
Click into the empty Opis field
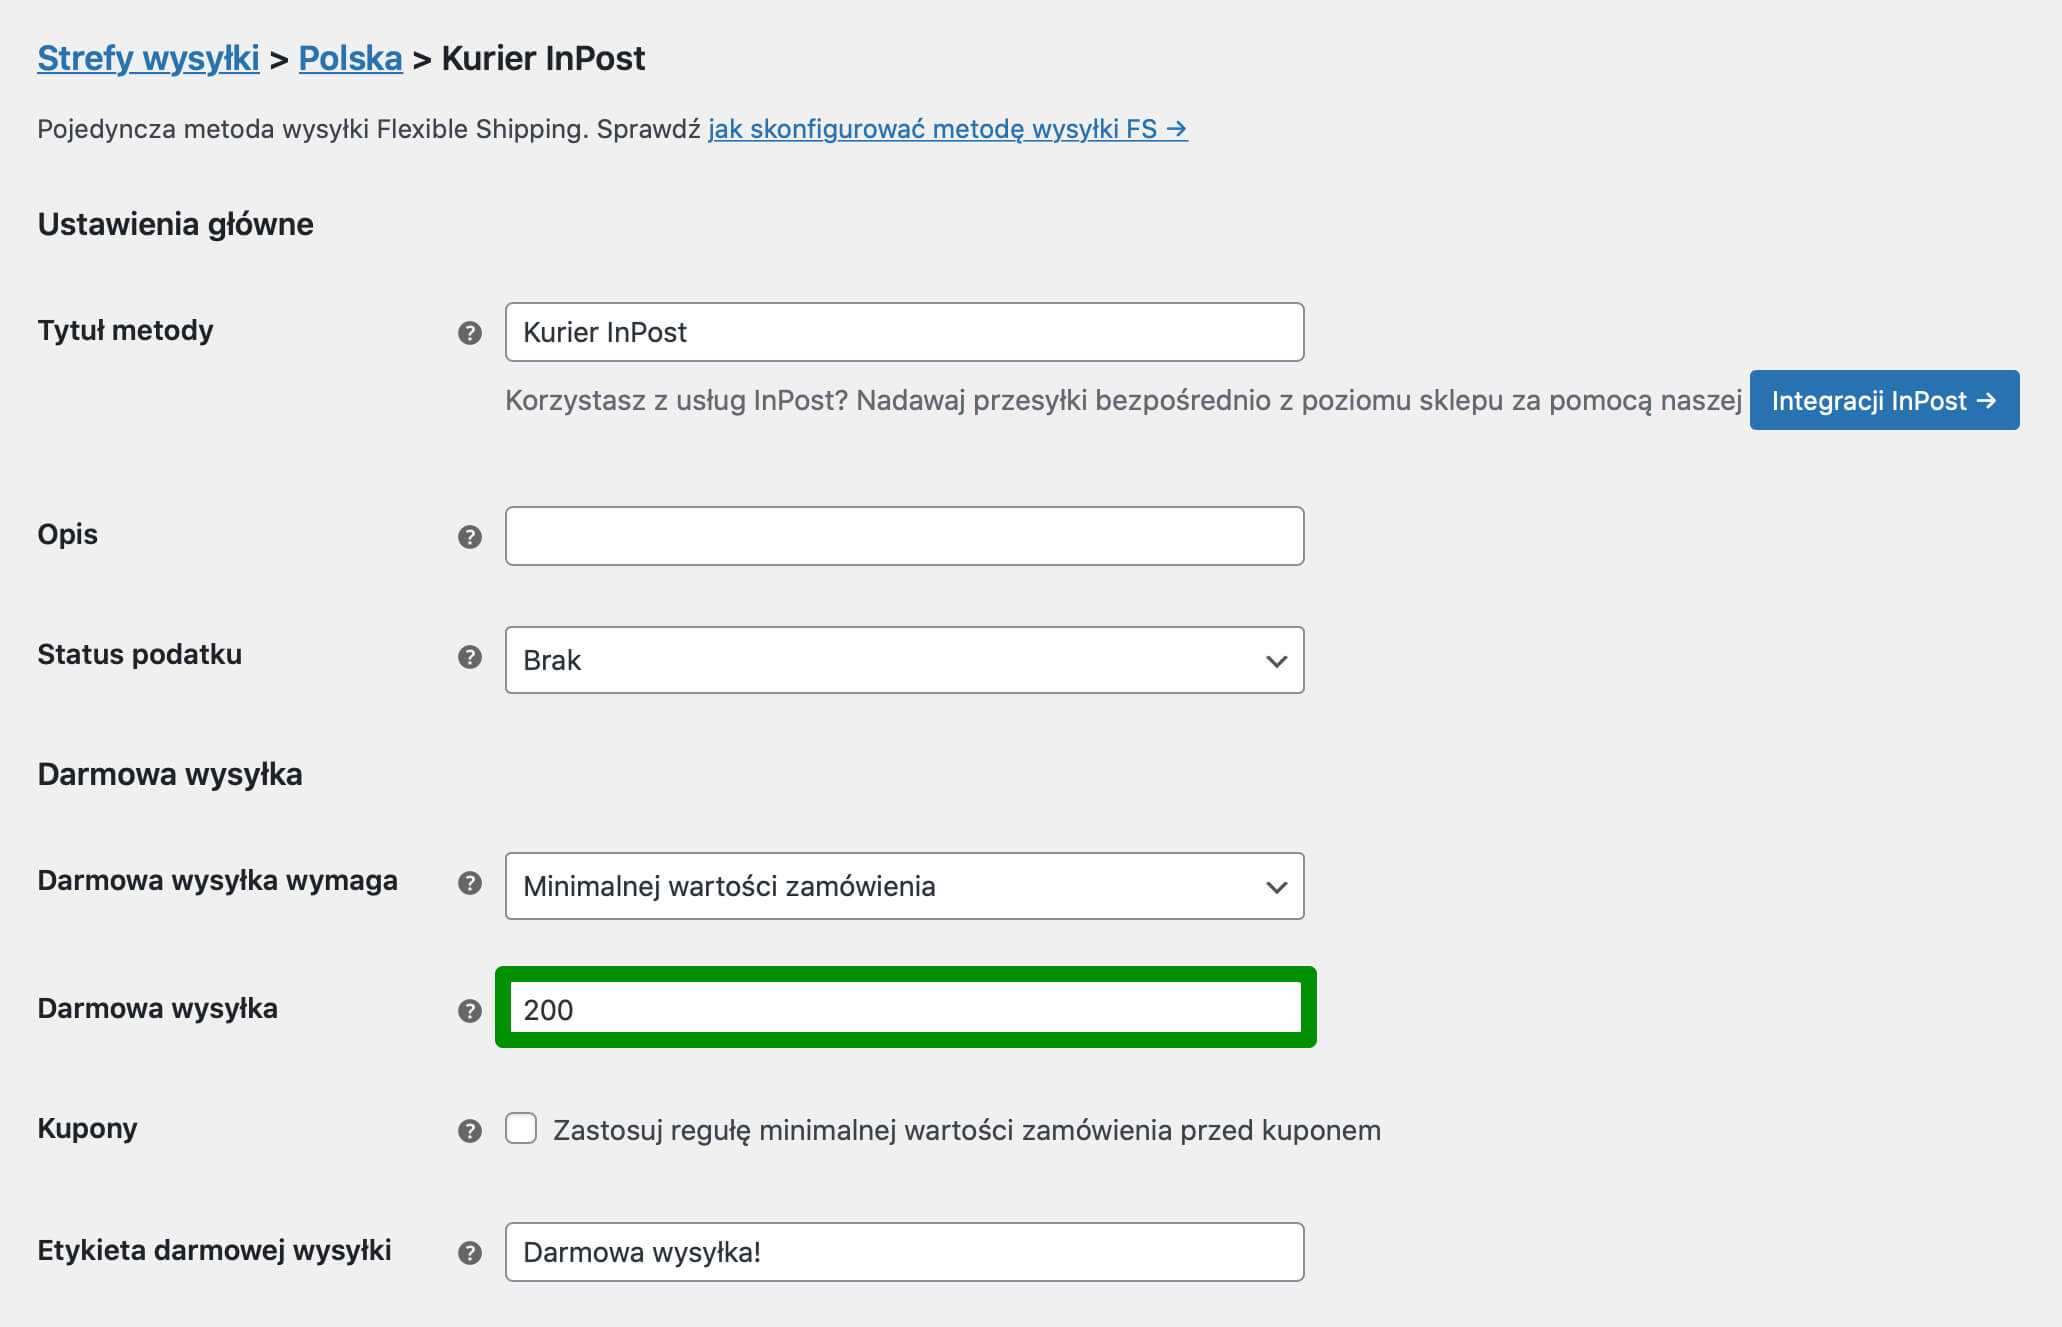coord(904,536)
